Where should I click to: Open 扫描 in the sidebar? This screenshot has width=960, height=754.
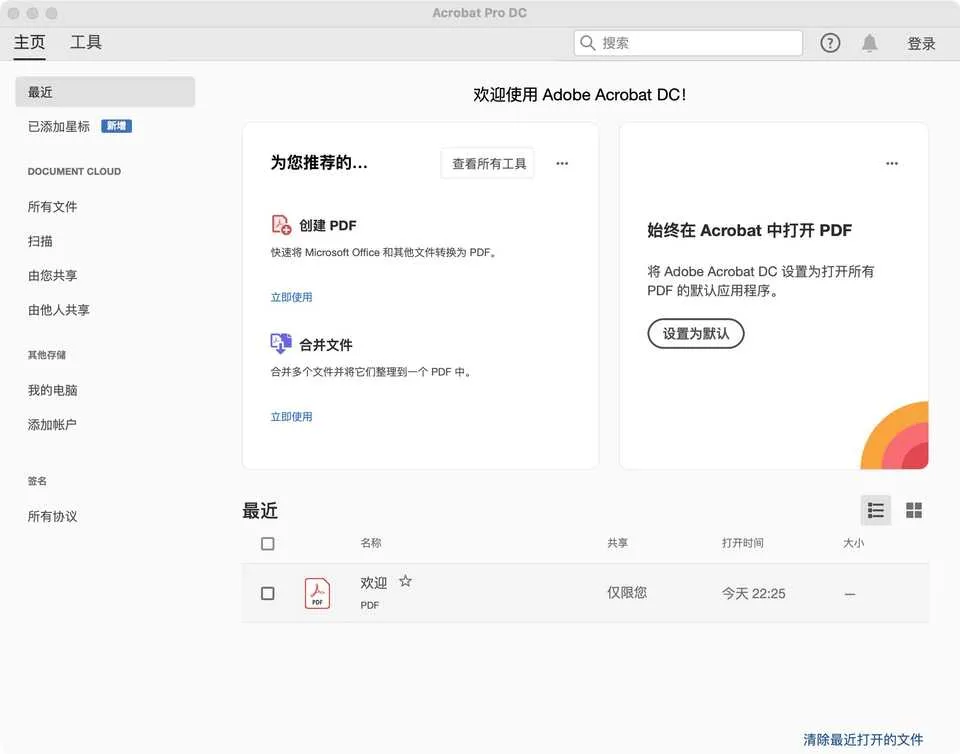[40, 241]
